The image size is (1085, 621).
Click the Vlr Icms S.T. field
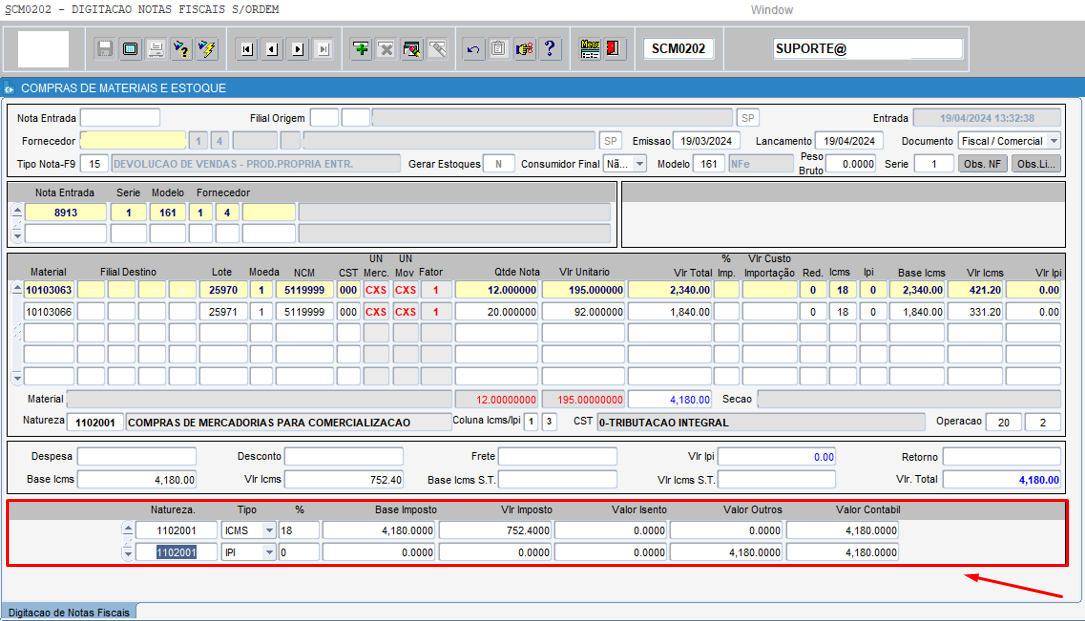(776, 479)
